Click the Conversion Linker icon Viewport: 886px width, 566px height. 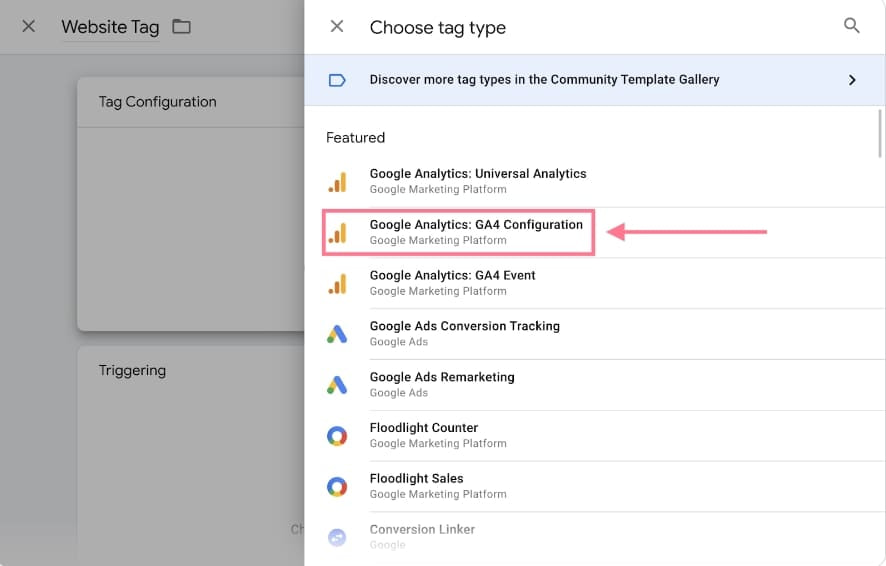point(337,537)
